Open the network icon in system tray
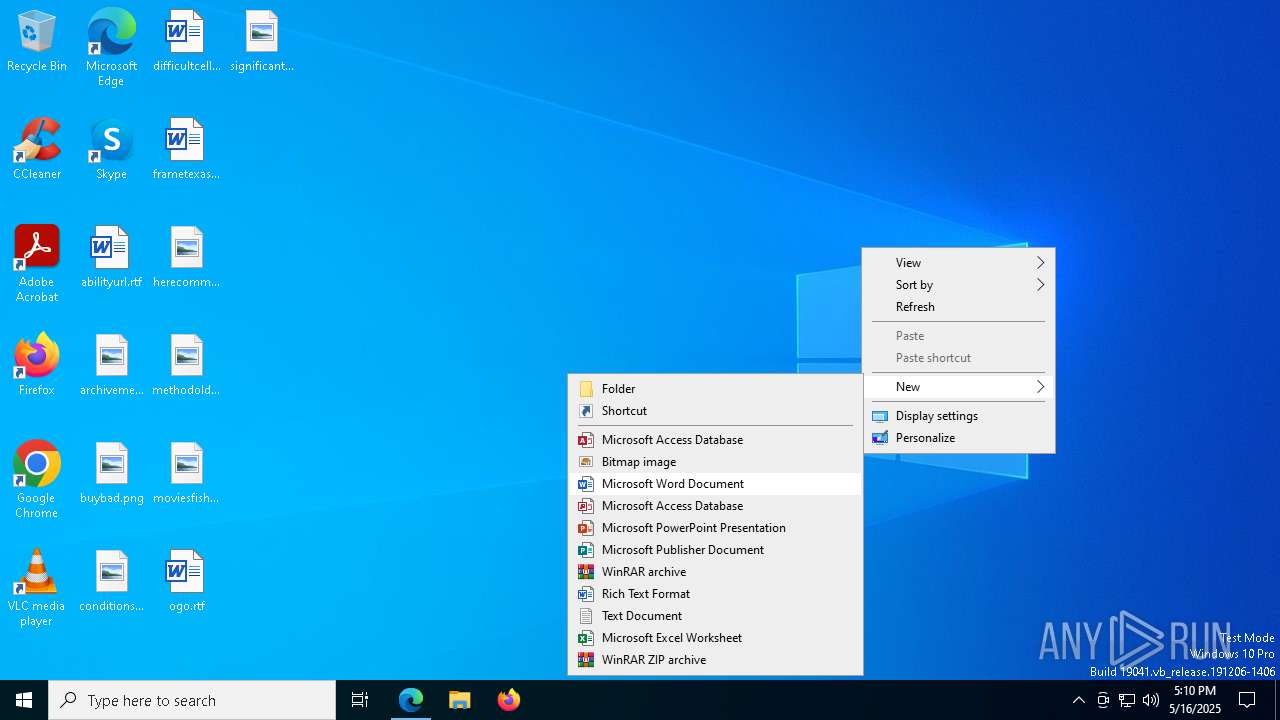Viewport: 1280px width, 720px height. pyautogui.click(x=1127, y=700)
